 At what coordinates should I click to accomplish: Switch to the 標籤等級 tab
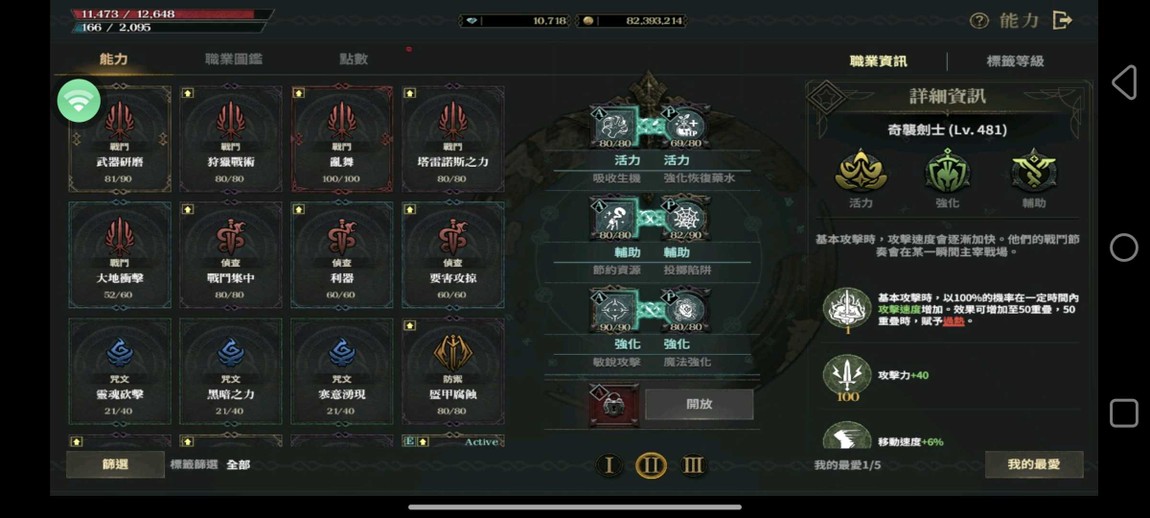click(x=1015, y=61)
